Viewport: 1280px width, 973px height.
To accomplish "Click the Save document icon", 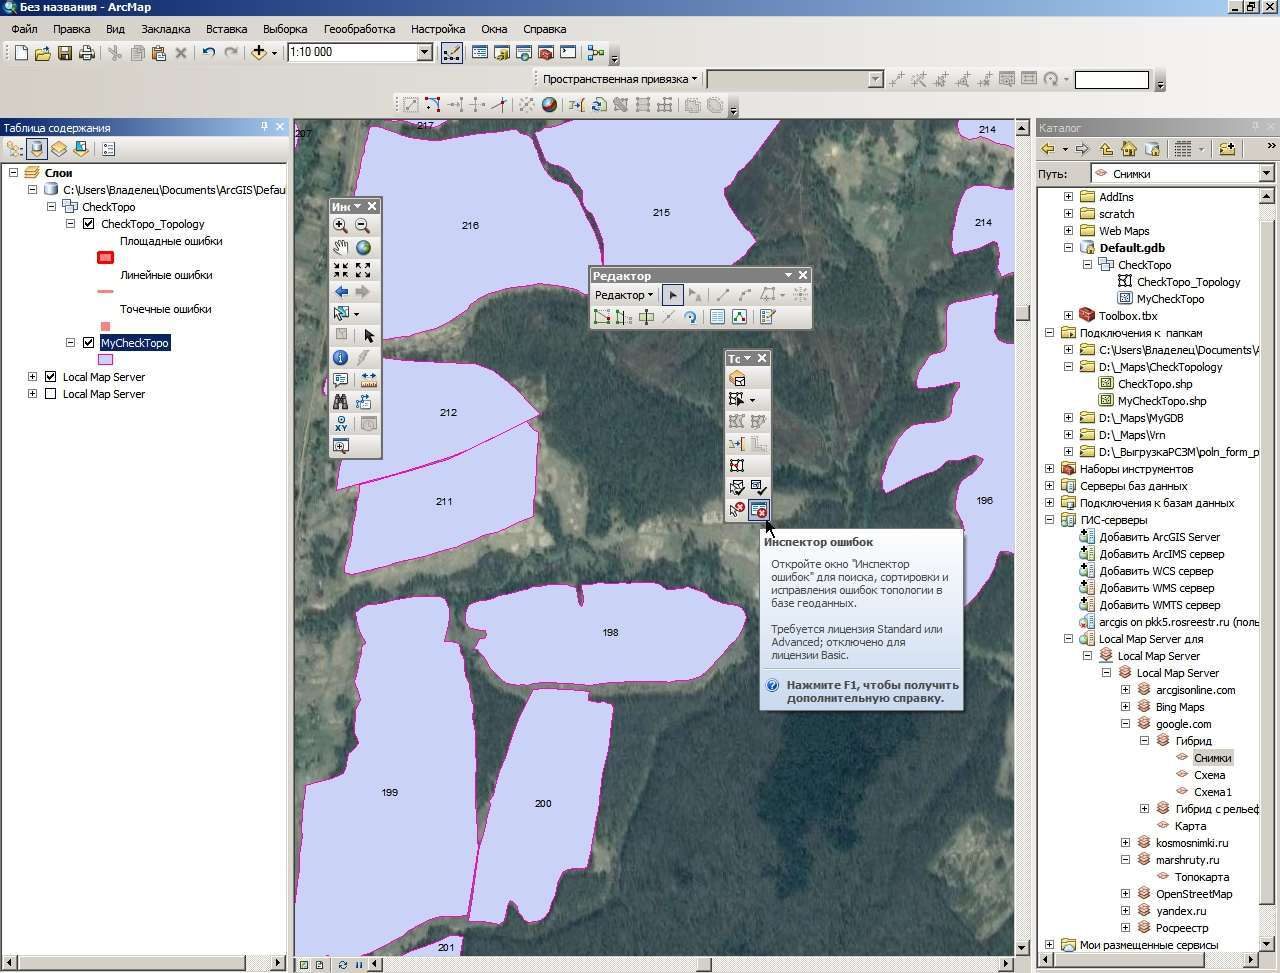I will (65, 53).
